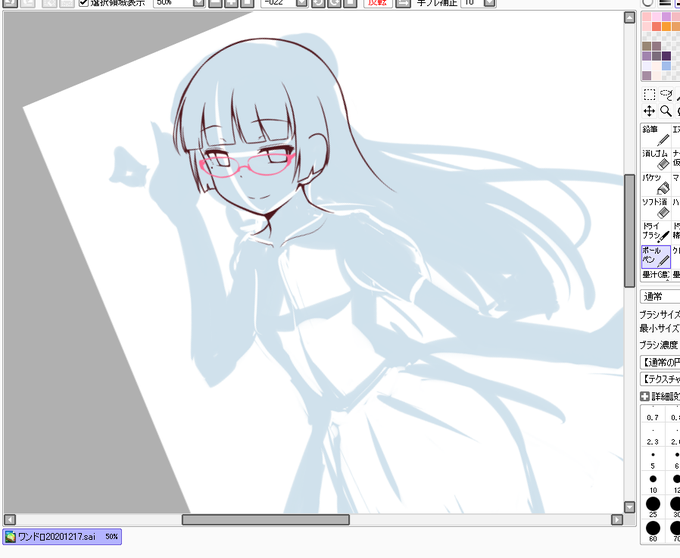Select the move tool with four arrows
Screen dimensions: 680x558
[649, 111]
